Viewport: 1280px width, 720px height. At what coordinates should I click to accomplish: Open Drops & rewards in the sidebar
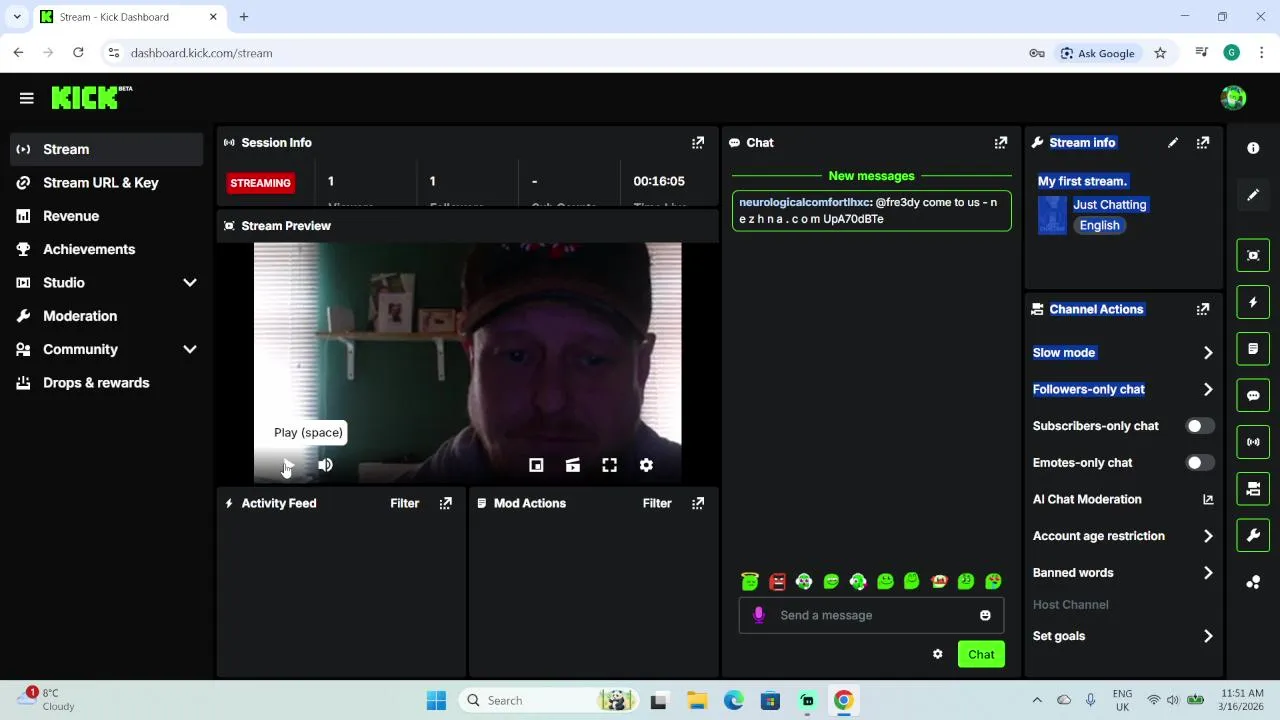pyautogui.click(x=106, y=383)
